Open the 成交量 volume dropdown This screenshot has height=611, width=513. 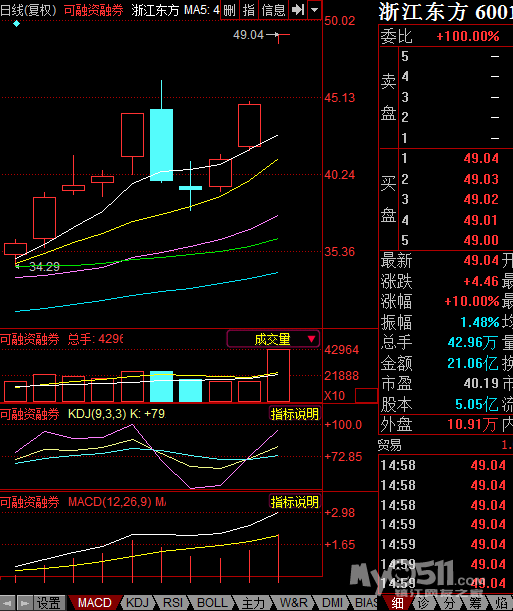click(x=273, y=339)
